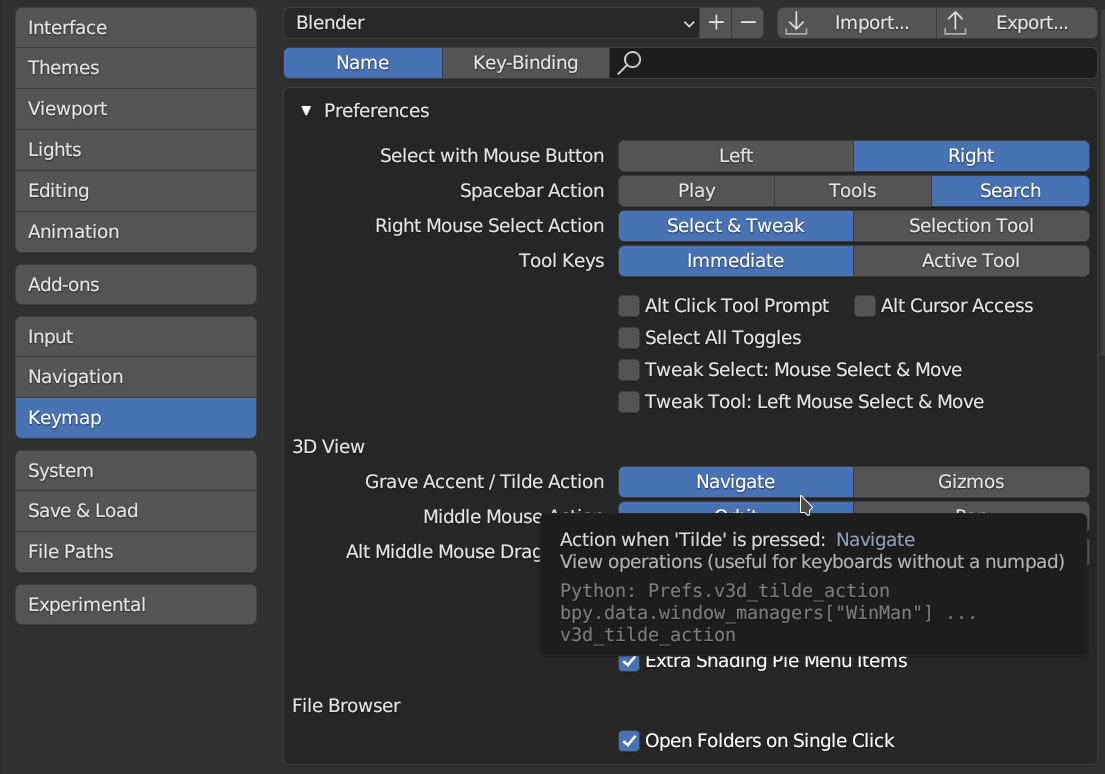
Task: Click the minus icon to remove preset
Action: coord(747,23)
